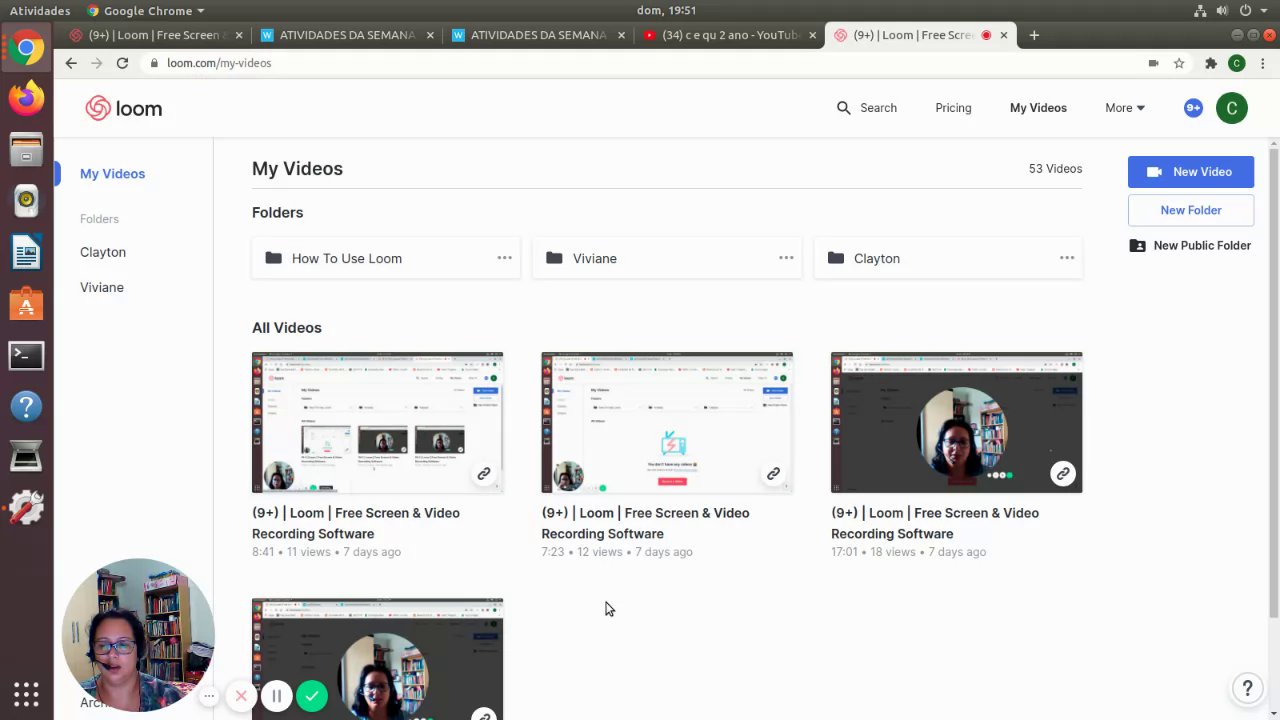1280x720 pixels.
Task: Click the camera icon in the address bar
Action: click(x=1153, y=63)
